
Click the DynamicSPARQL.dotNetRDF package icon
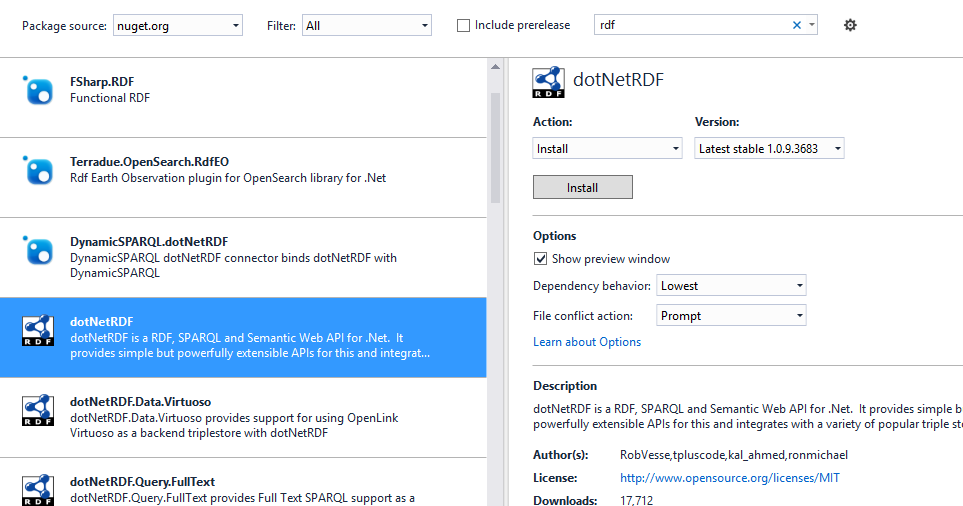click(38, 250)
